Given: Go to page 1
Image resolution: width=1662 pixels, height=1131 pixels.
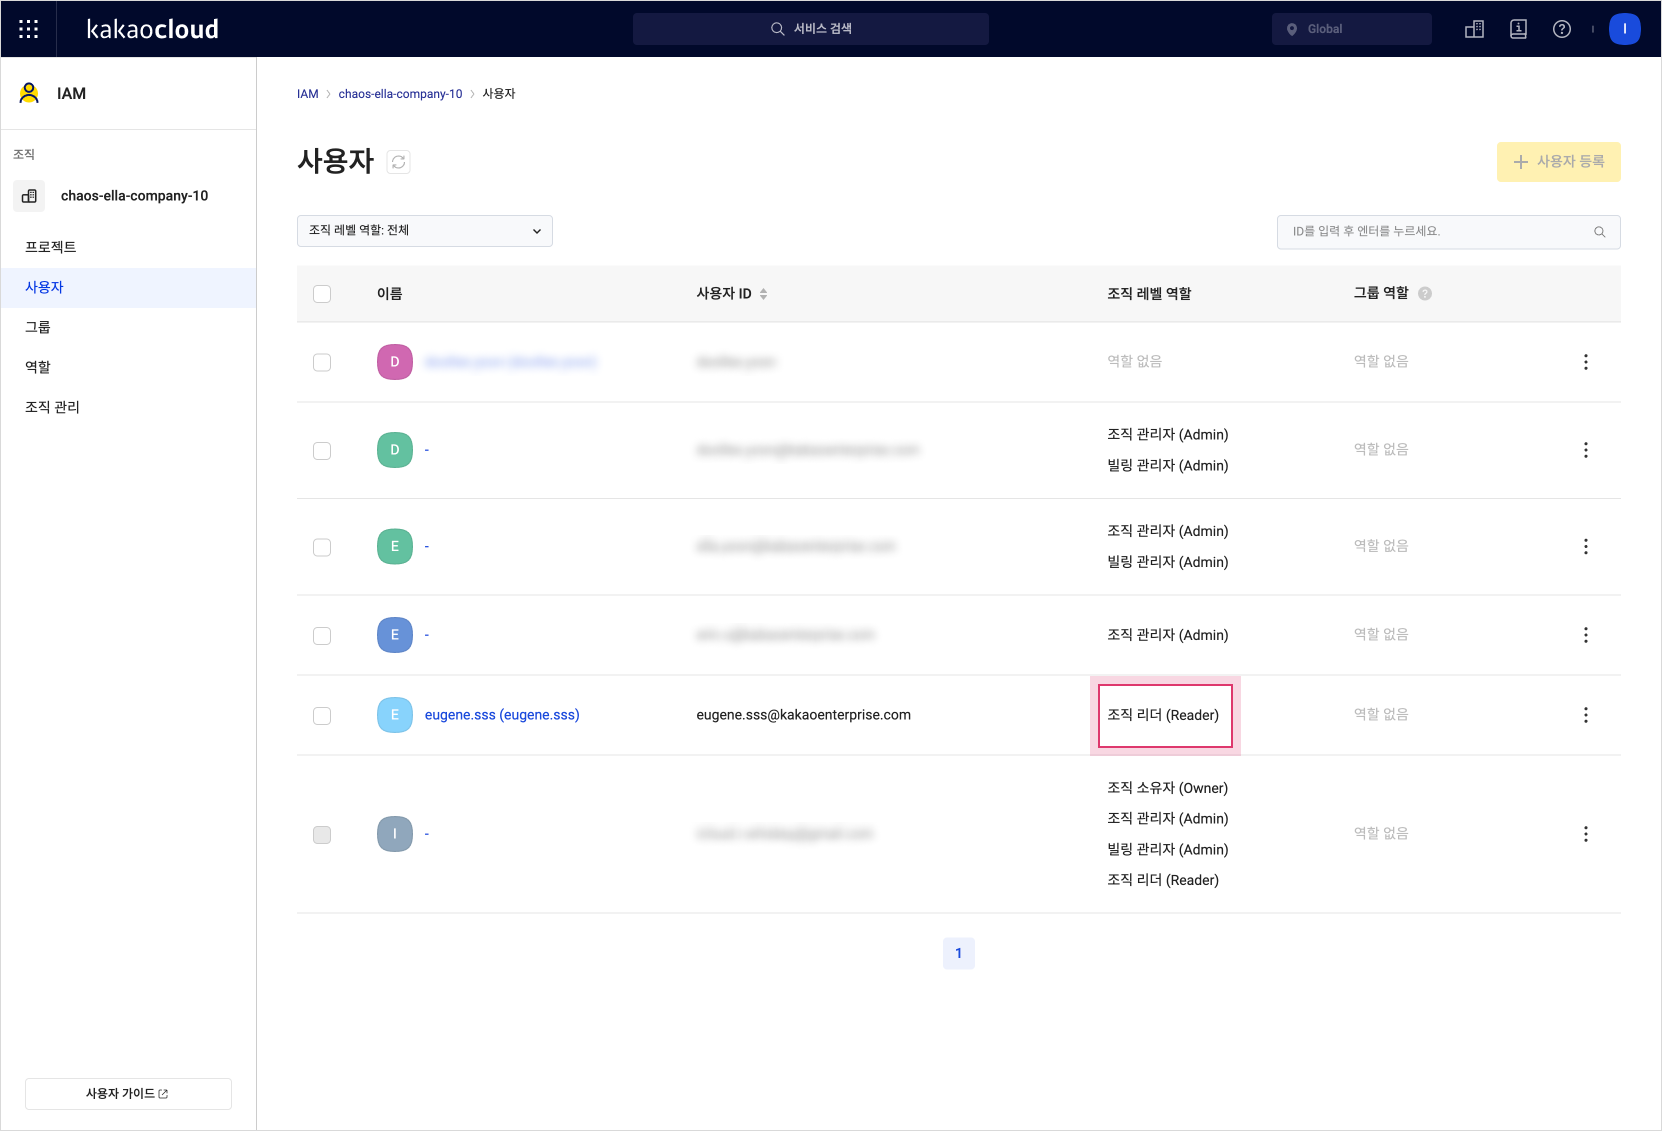Looking at the screenshot, I should (x=959, y=953).
